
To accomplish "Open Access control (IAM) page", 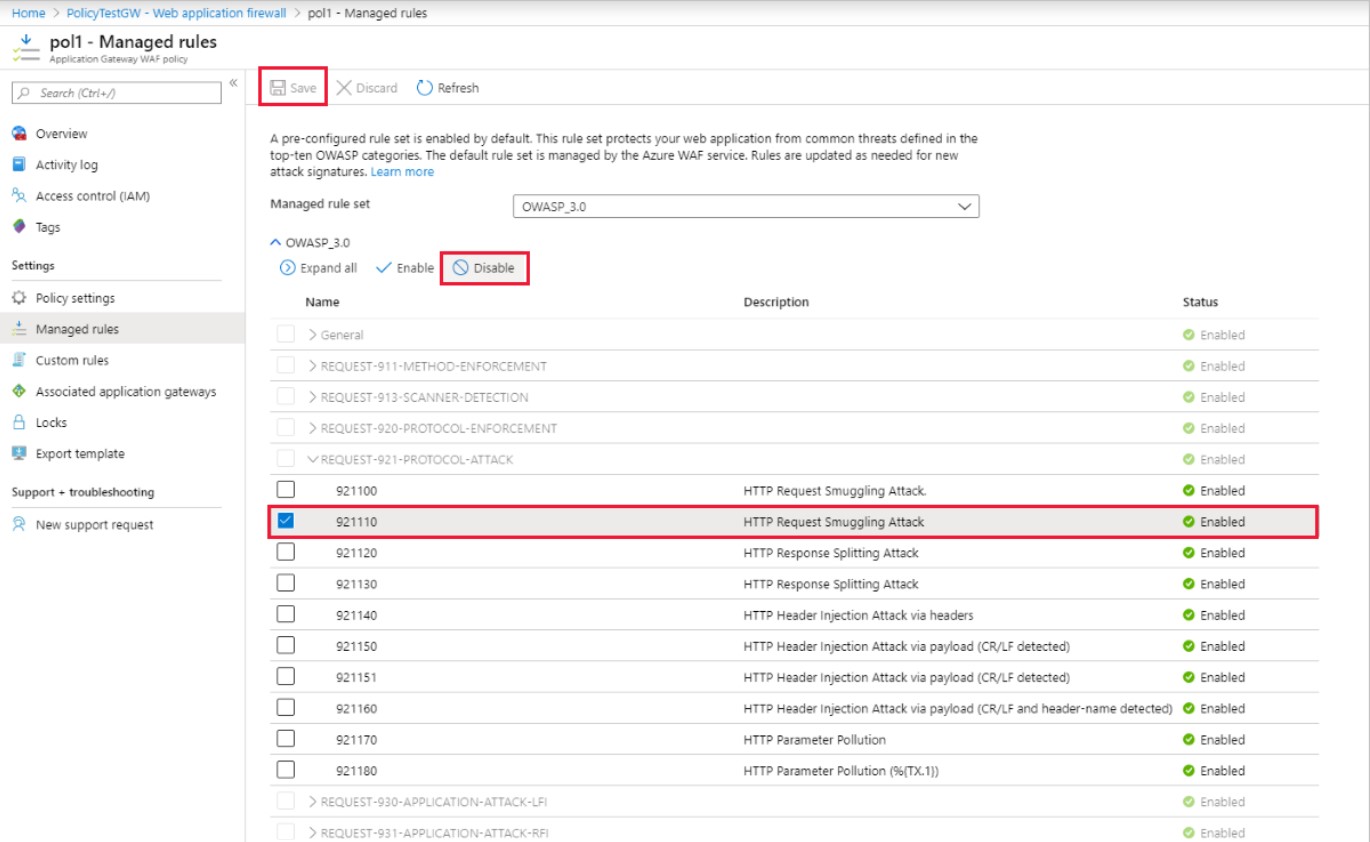I will 93,196.
